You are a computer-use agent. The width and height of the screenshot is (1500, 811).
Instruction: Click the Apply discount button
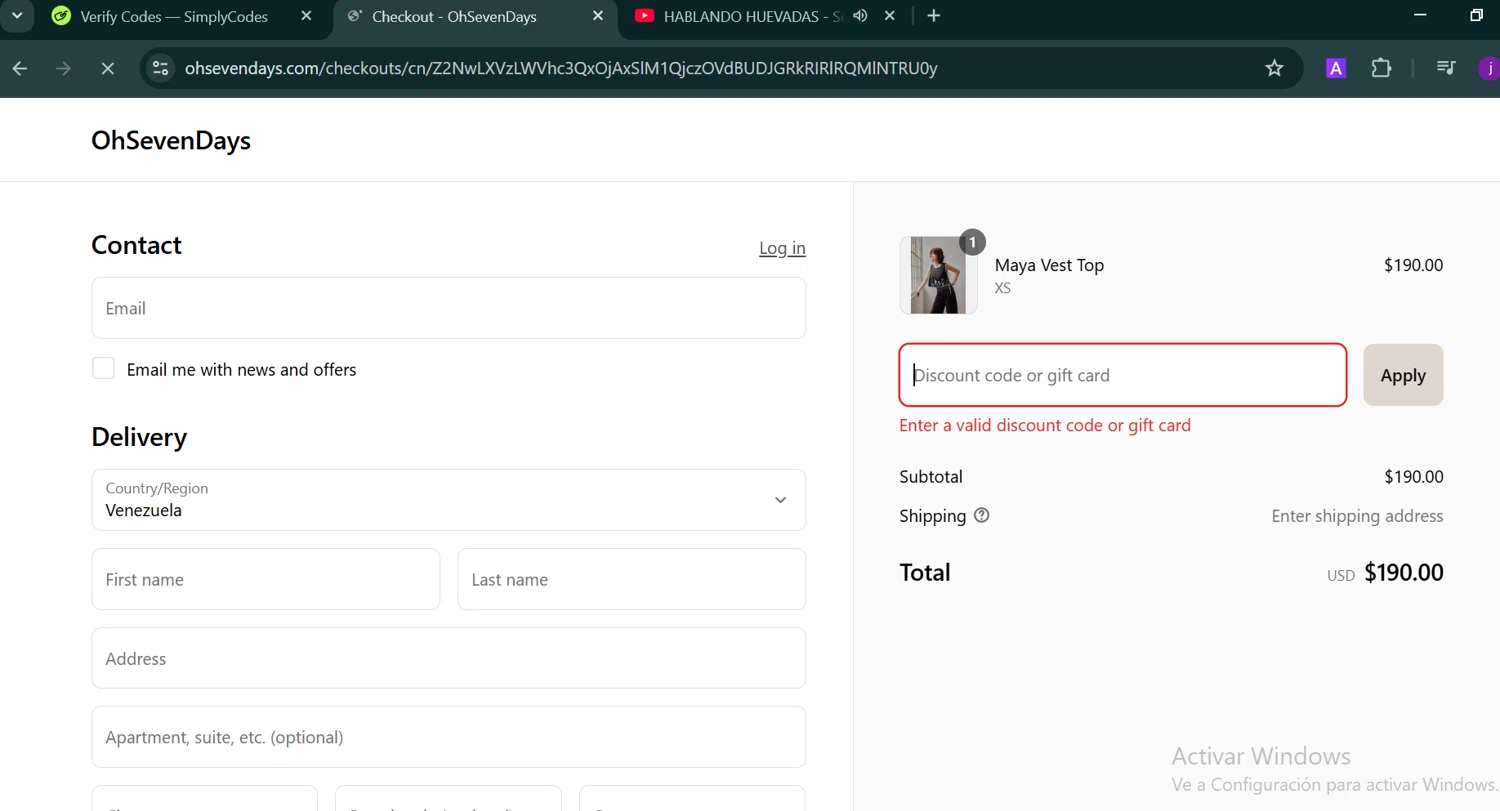click(1403, 375)
